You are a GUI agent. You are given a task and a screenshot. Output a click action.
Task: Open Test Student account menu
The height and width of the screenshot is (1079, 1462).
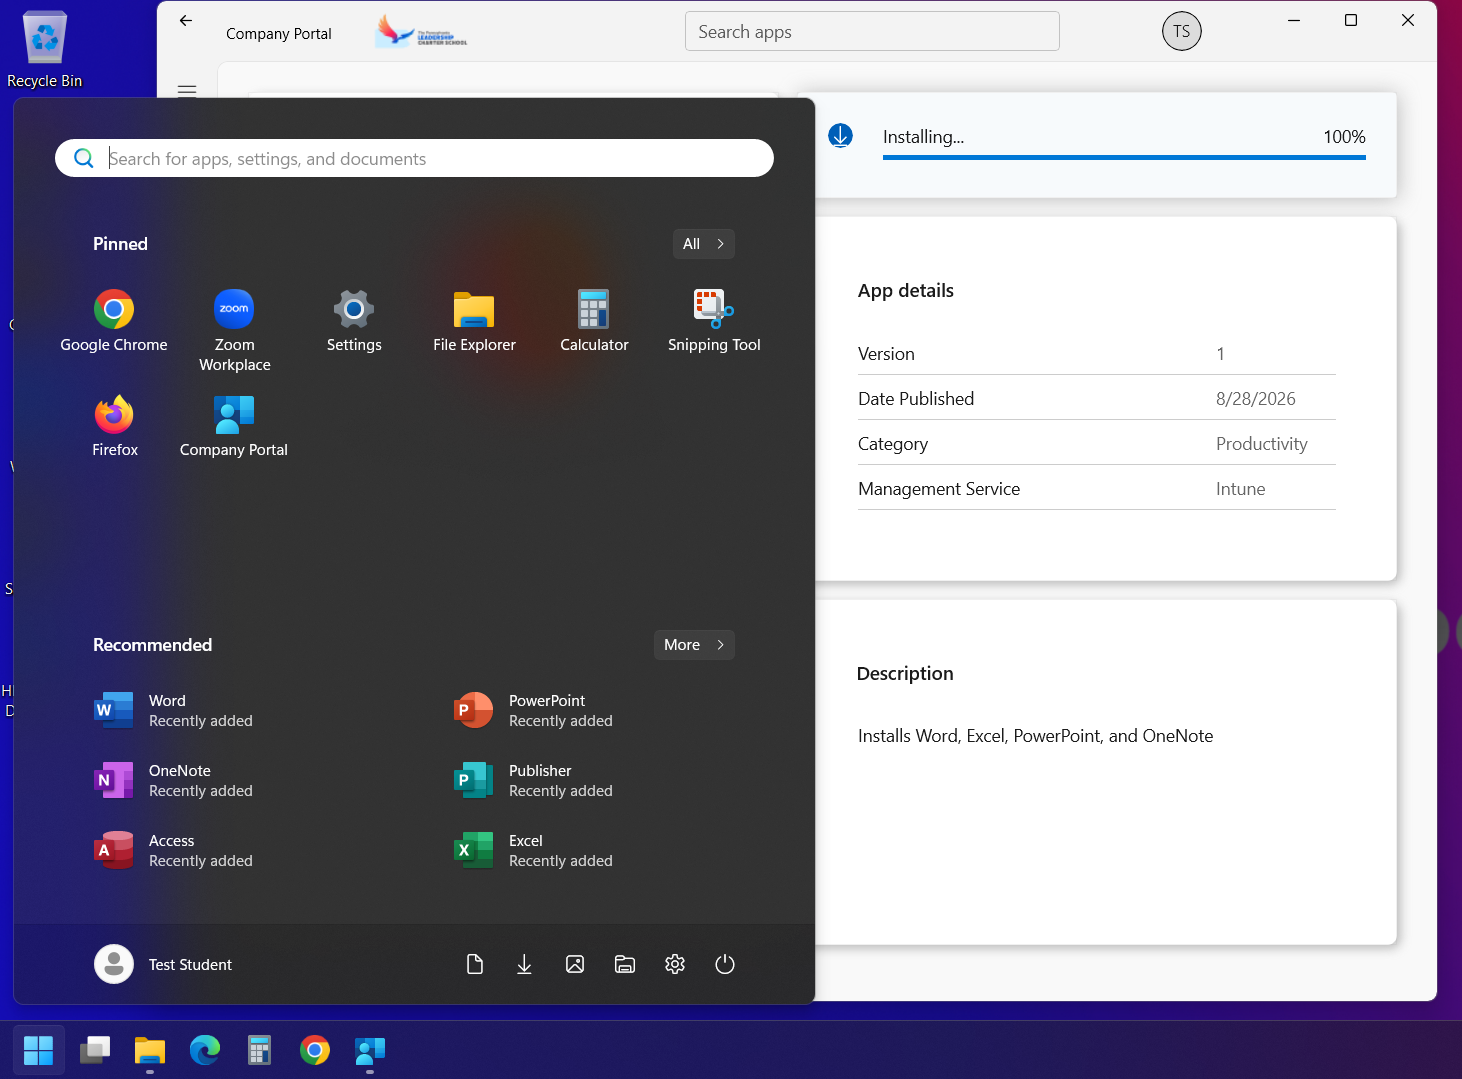click(163, 964)
